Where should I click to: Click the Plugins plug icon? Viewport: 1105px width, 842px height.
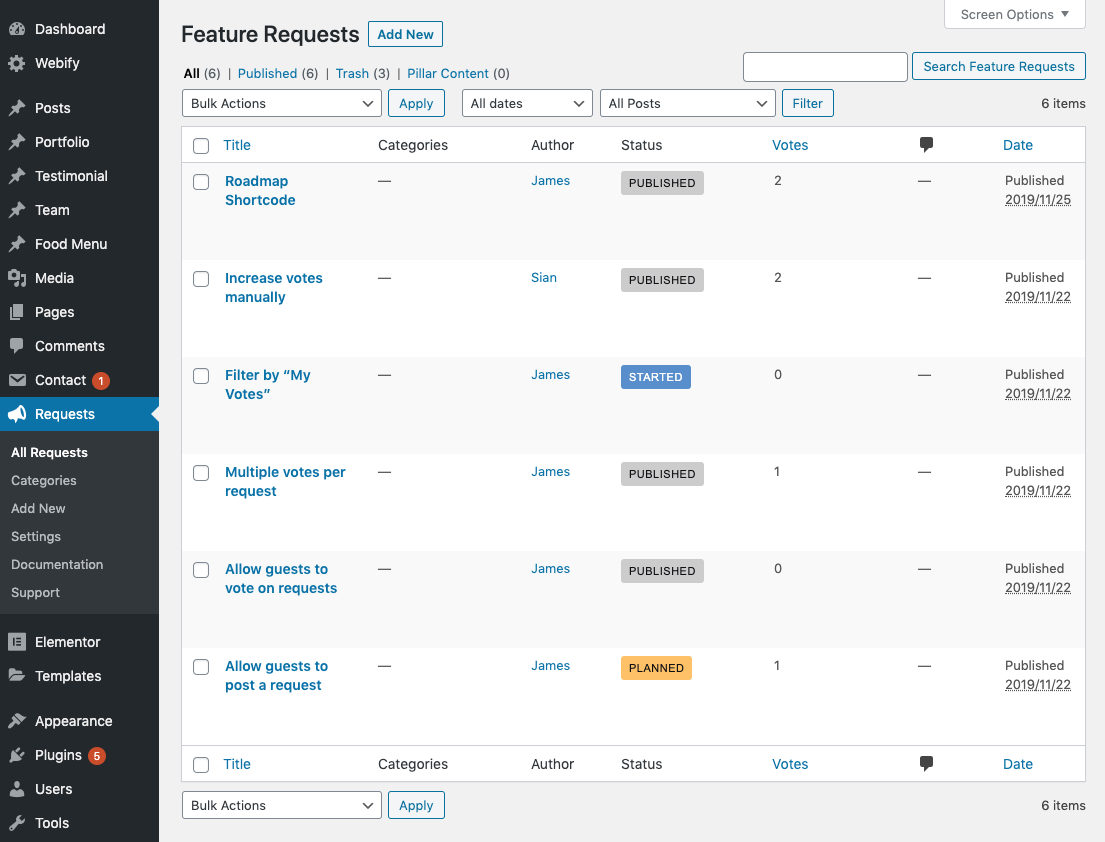click(17, 755)
